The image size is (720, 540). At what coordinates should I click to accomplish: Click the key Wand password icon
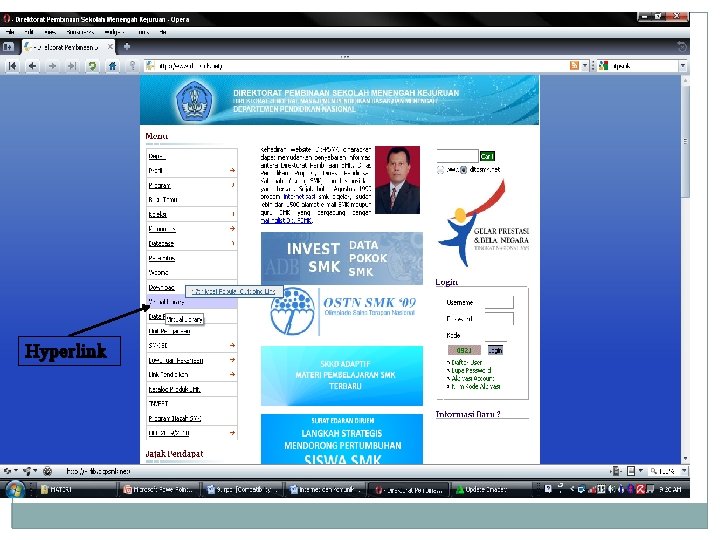tap(132, 66)
